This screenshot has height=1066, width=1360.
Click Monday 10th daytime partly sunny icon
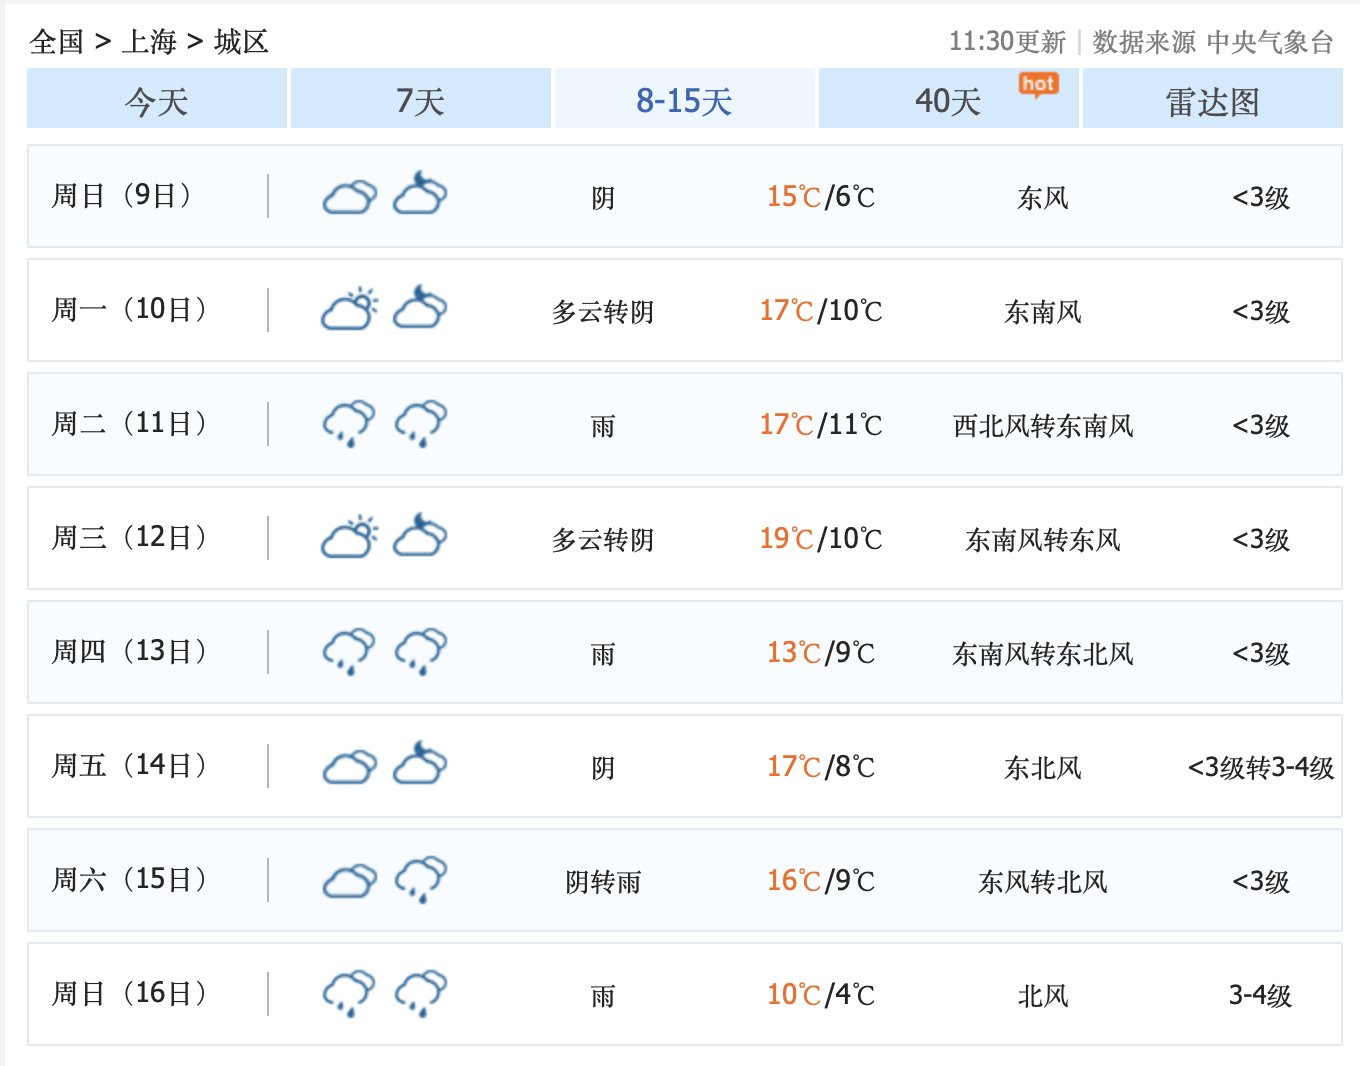(x=349, y=309)
